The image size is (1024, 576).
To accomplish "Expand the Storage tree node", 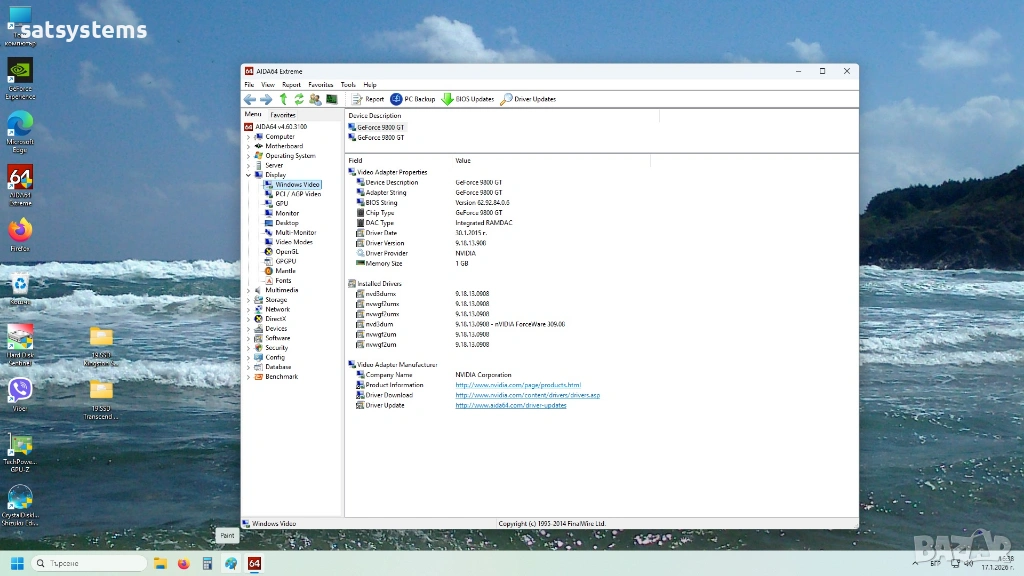I will click(249, 300).
